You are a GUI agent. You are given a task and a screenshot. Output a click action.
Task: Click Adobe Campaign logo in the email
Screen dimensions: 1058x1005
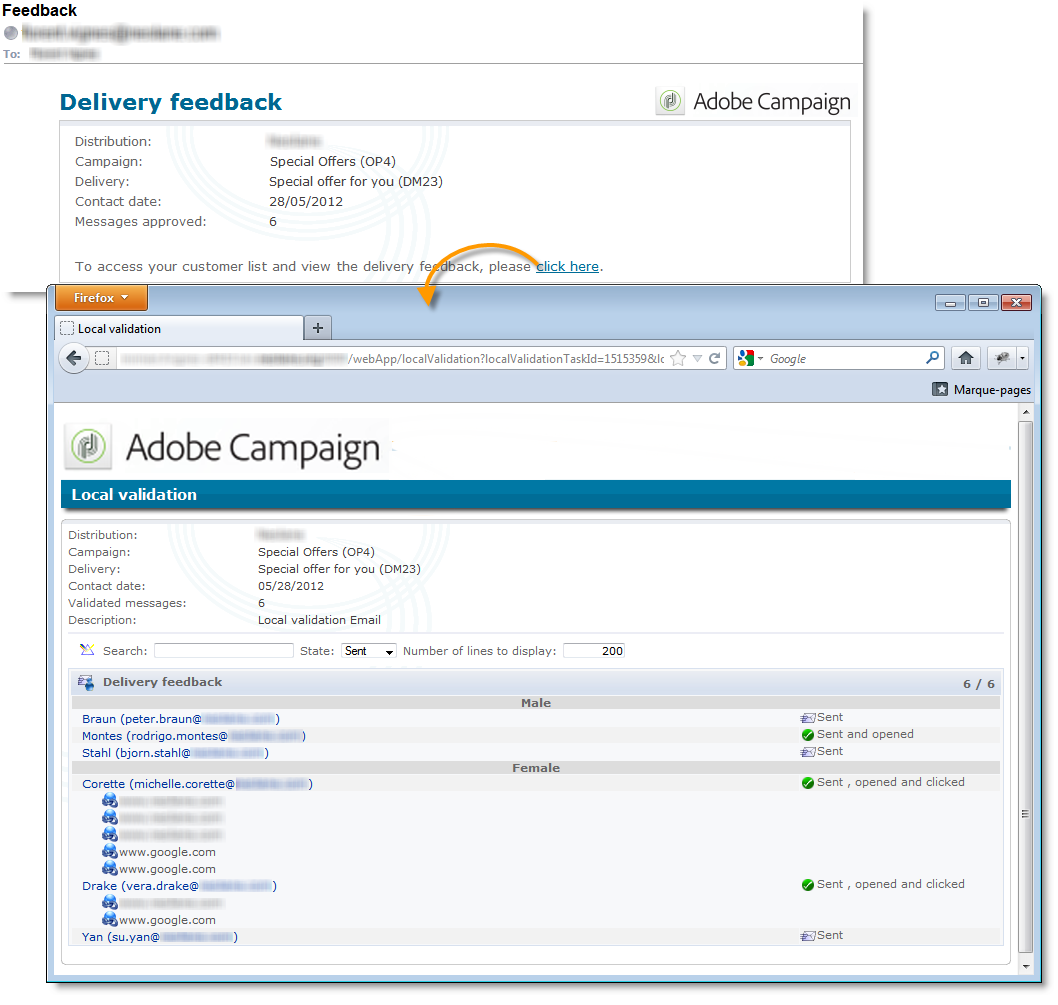pyautogui.click(x=753, y=101)
